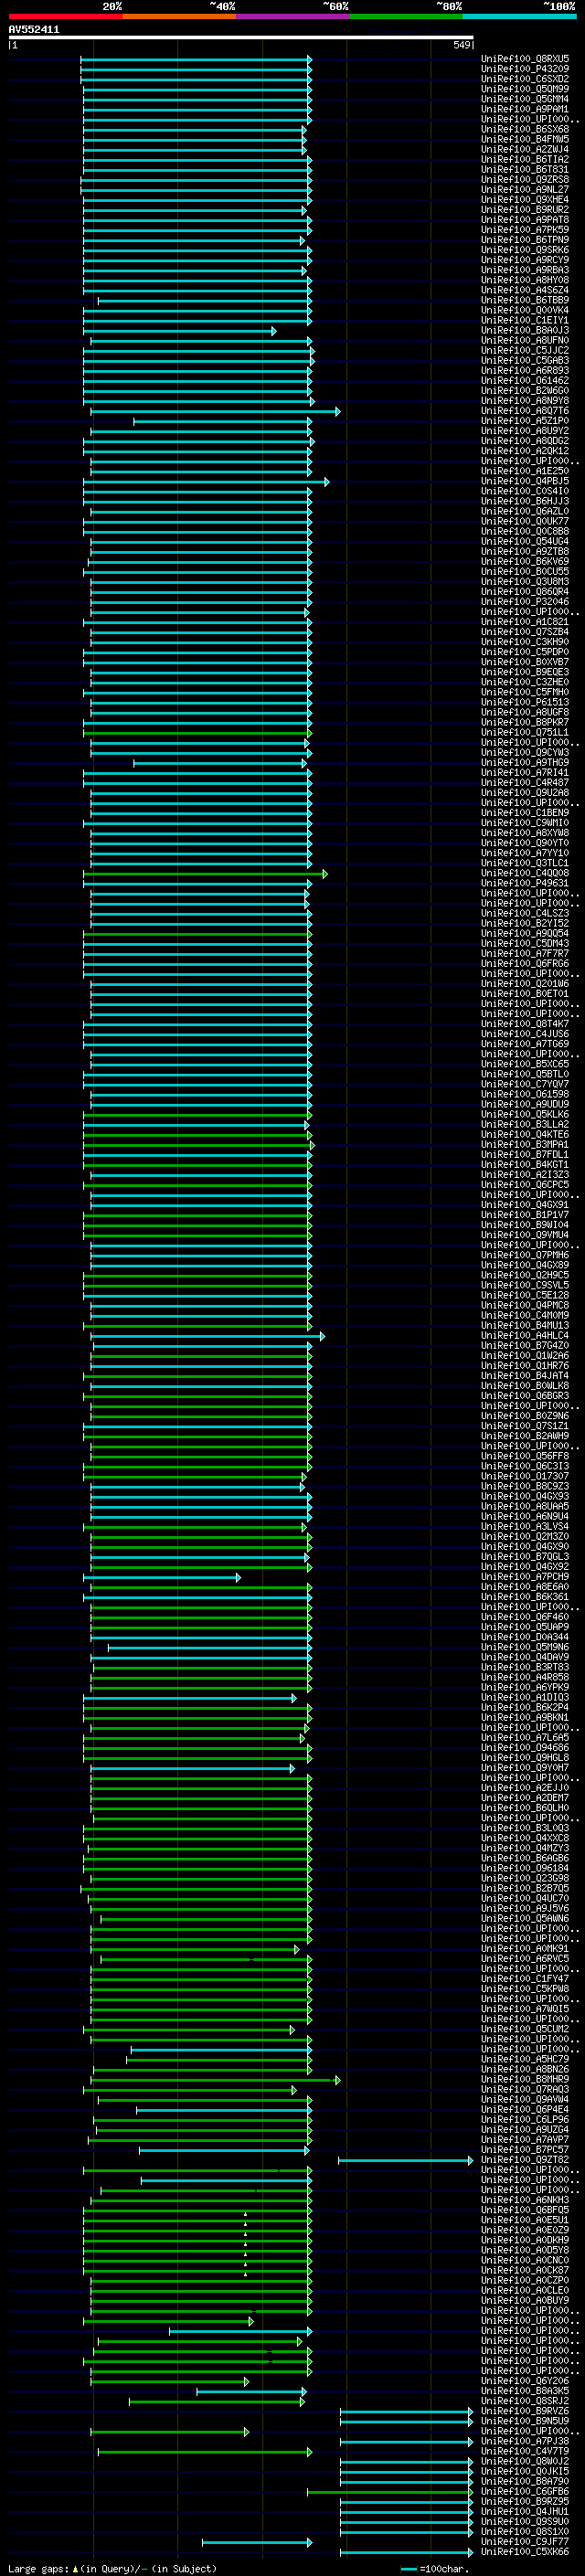
Task: Select hit label UniRef100_B8A0J3
Action: tap(525, 330)
